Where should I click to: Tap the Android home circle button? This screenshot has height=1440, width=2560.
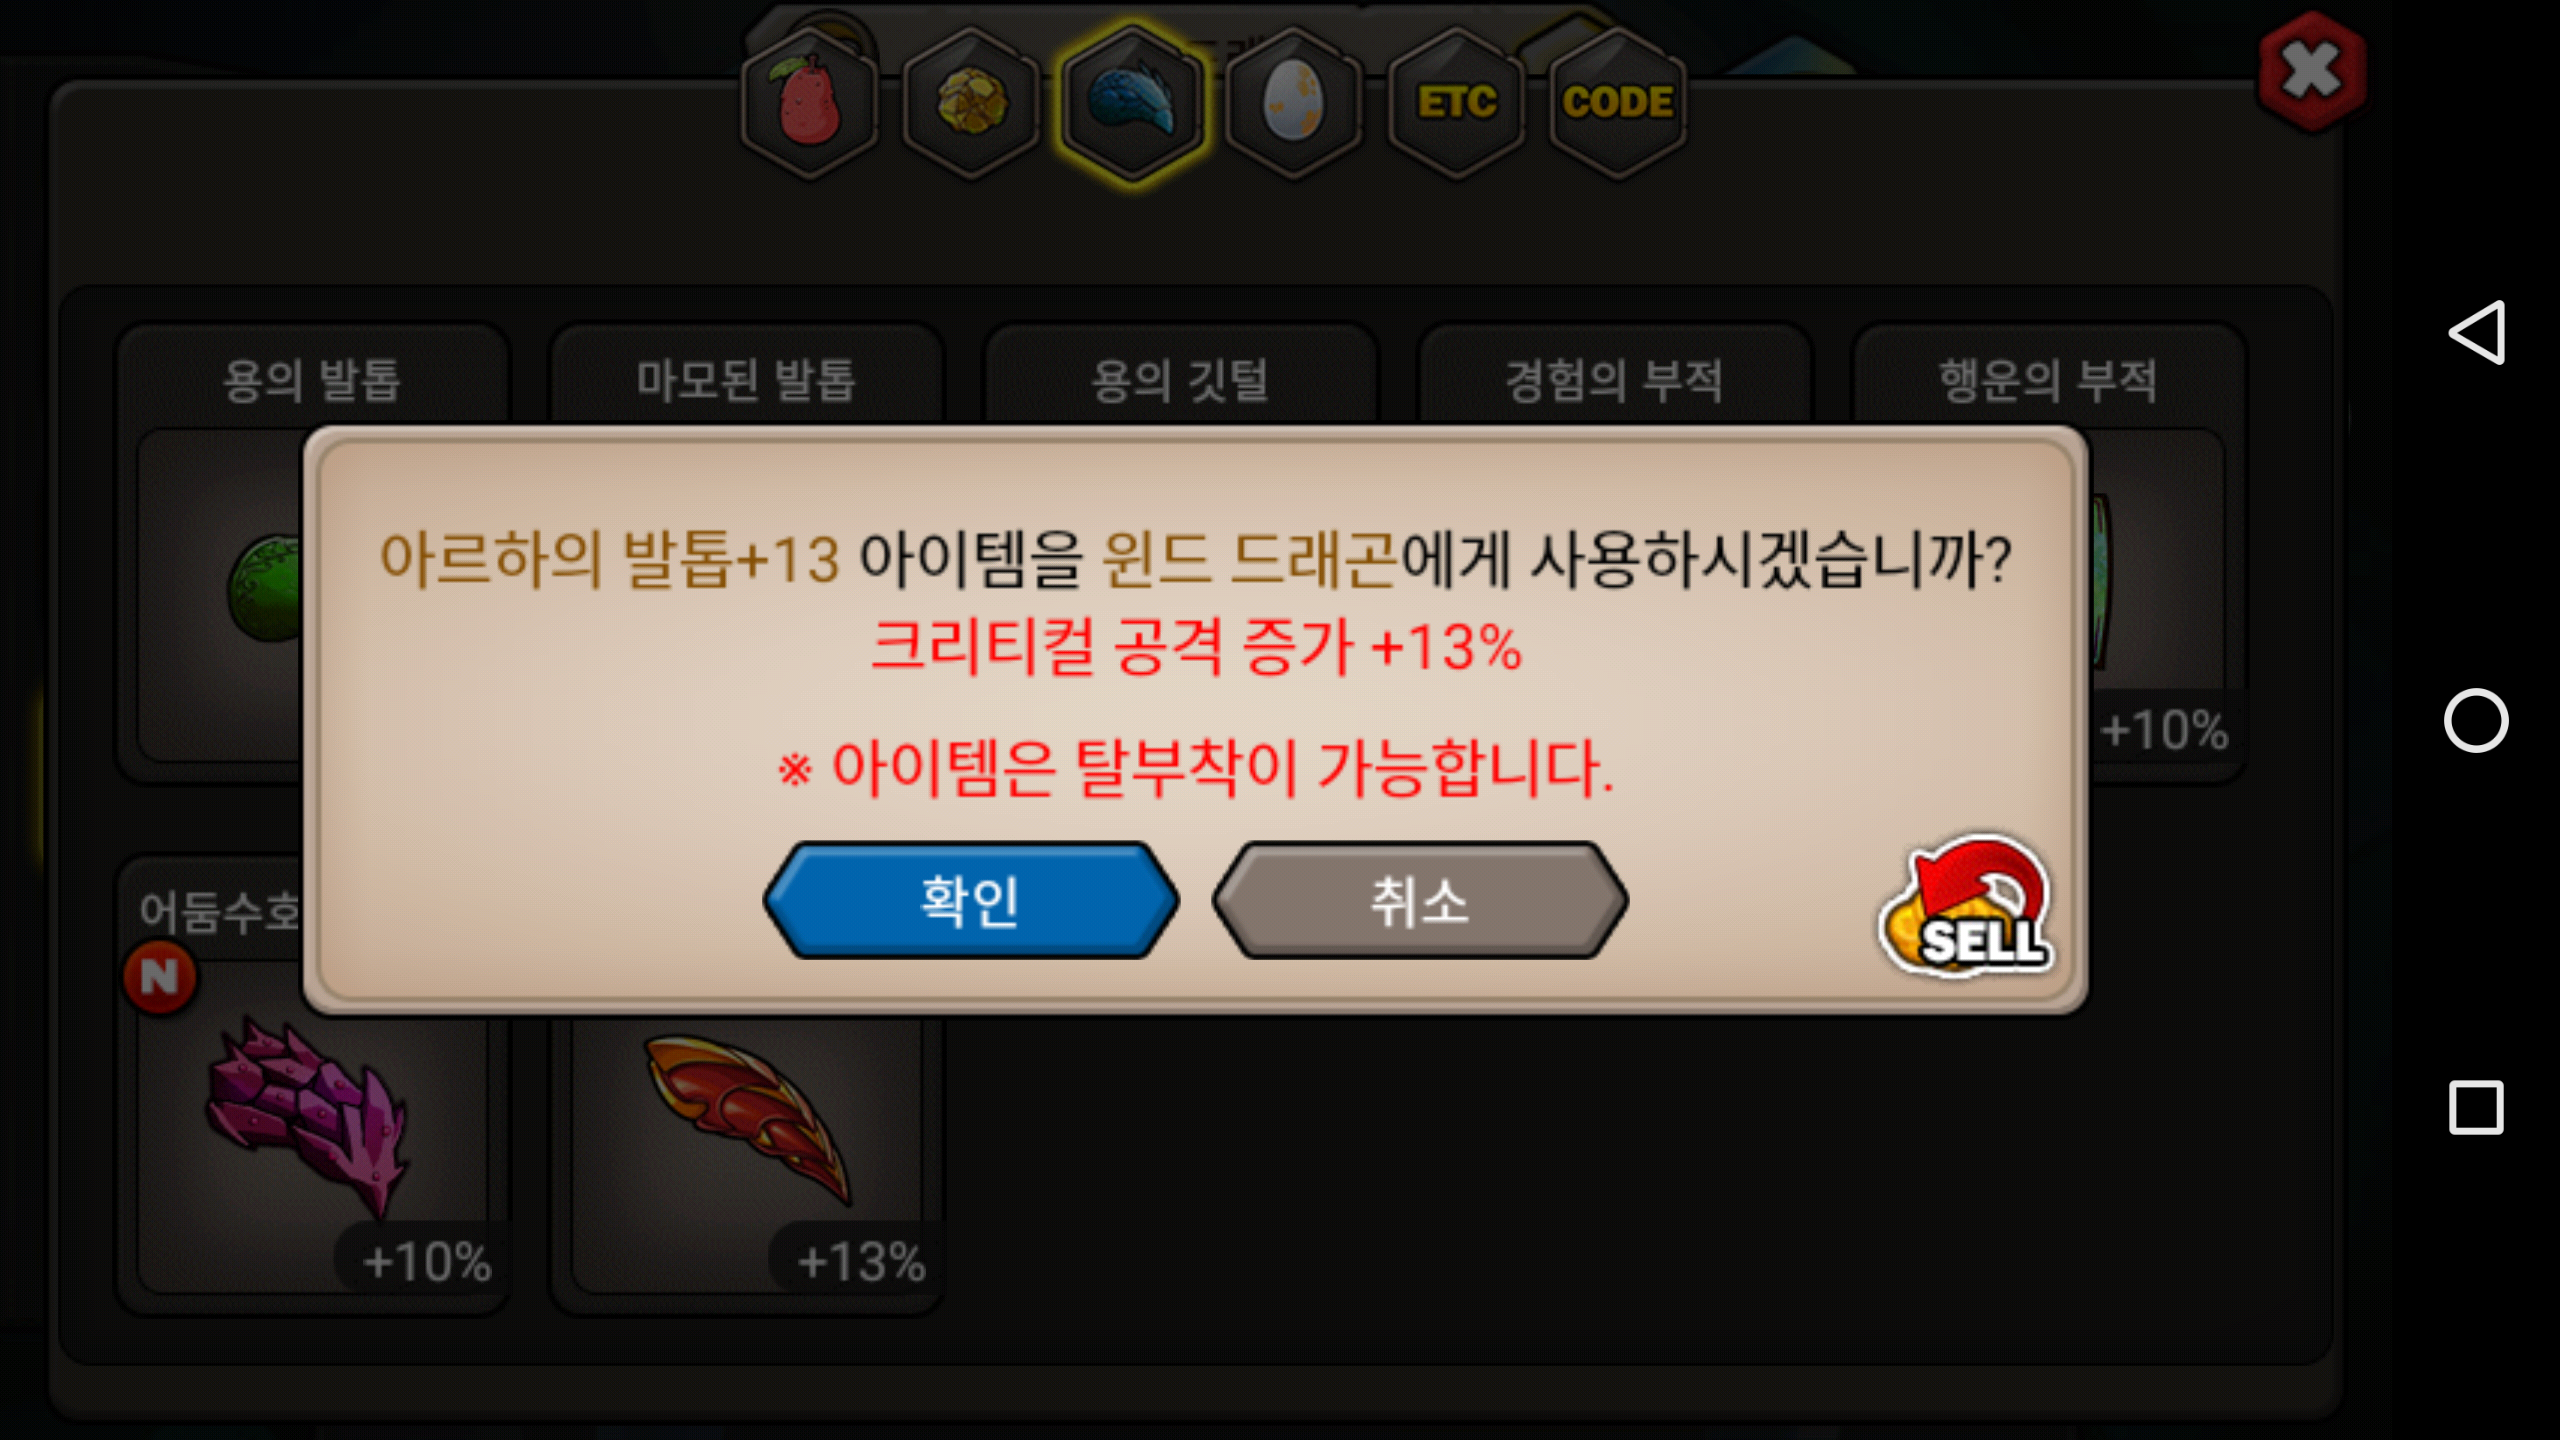2476,720
